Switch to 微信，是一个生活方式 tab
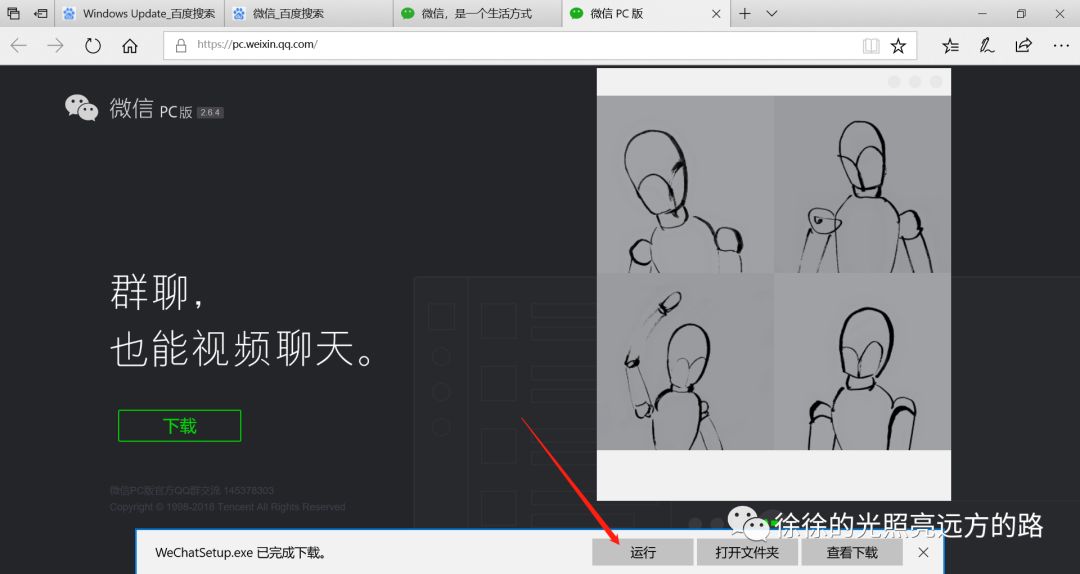The image size is (1080, 574). pos(477,13)
